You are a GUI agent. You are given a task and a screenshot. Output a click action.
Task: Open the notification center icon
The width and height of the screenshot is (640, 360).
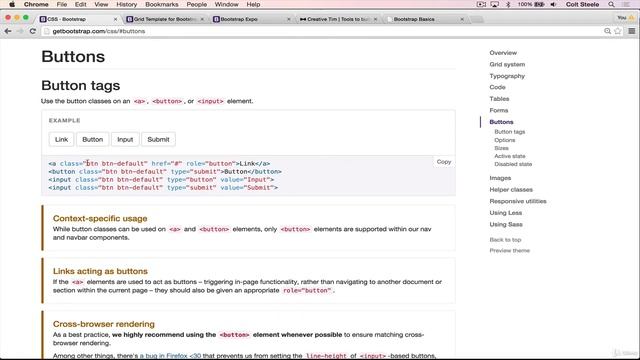(626, 4)
